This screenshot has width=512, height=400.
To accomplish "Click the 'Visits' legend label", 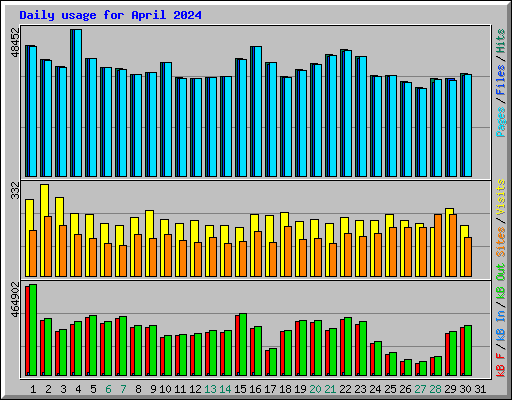I will pyautogui.click(x=501, y=197).
